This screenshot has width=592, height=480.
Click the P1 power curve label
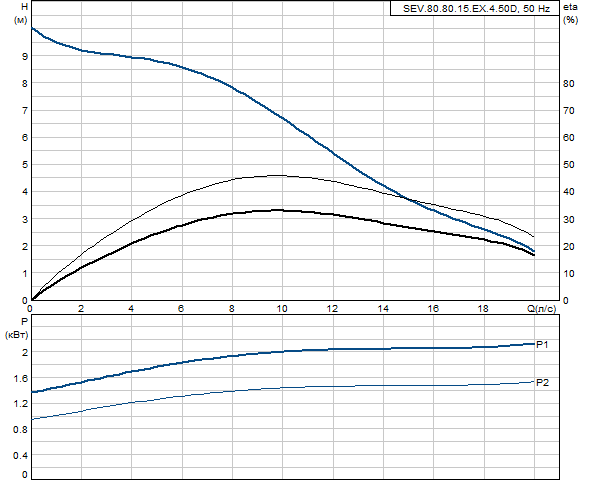pyautogui.click(x=542, y=344)
